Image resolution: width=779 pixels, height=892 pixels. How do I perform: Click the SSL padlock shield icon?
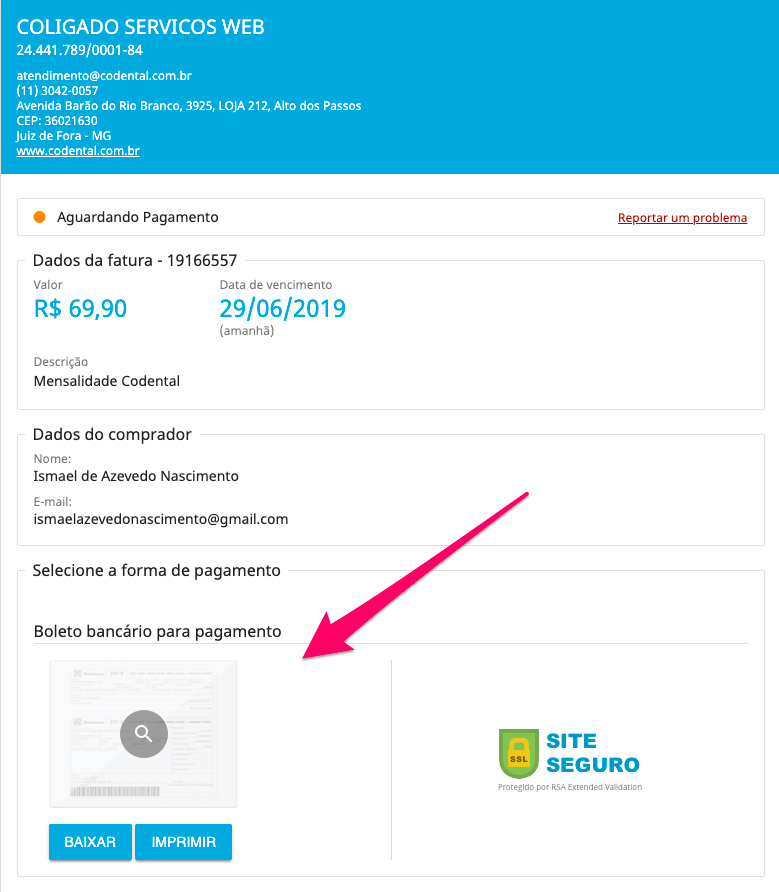pos(518,754)
